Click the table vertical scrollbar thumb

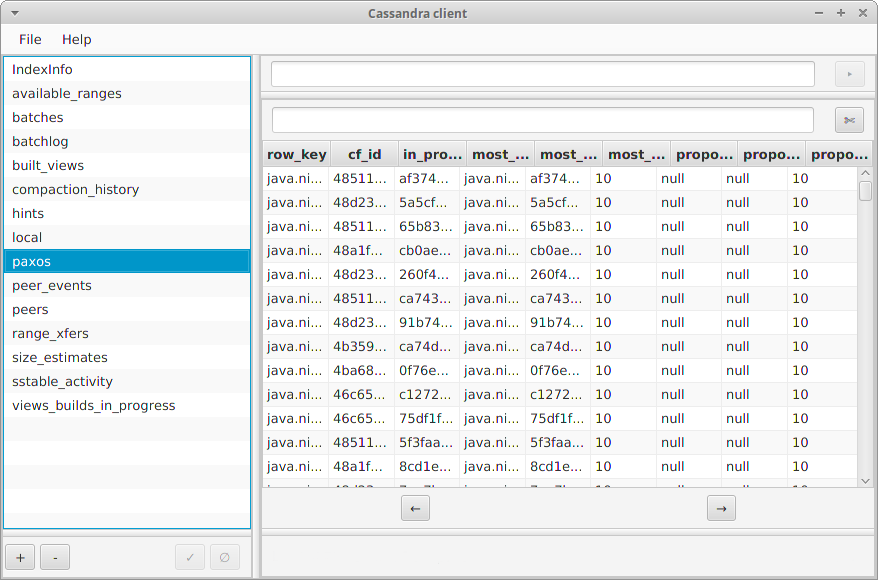click(865, 190)
